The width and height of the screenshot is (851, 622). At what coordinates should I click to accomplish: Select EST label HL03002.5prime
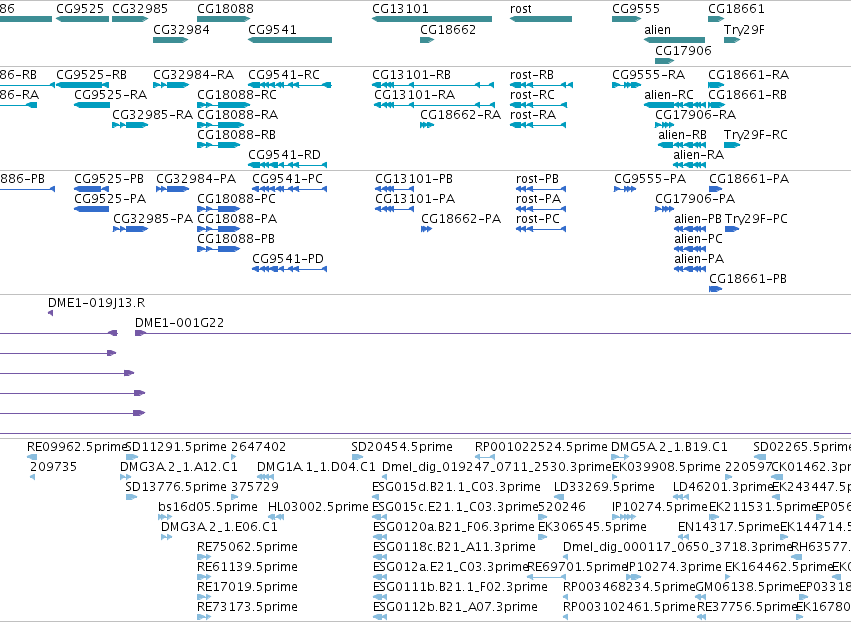tap(317, 507)
